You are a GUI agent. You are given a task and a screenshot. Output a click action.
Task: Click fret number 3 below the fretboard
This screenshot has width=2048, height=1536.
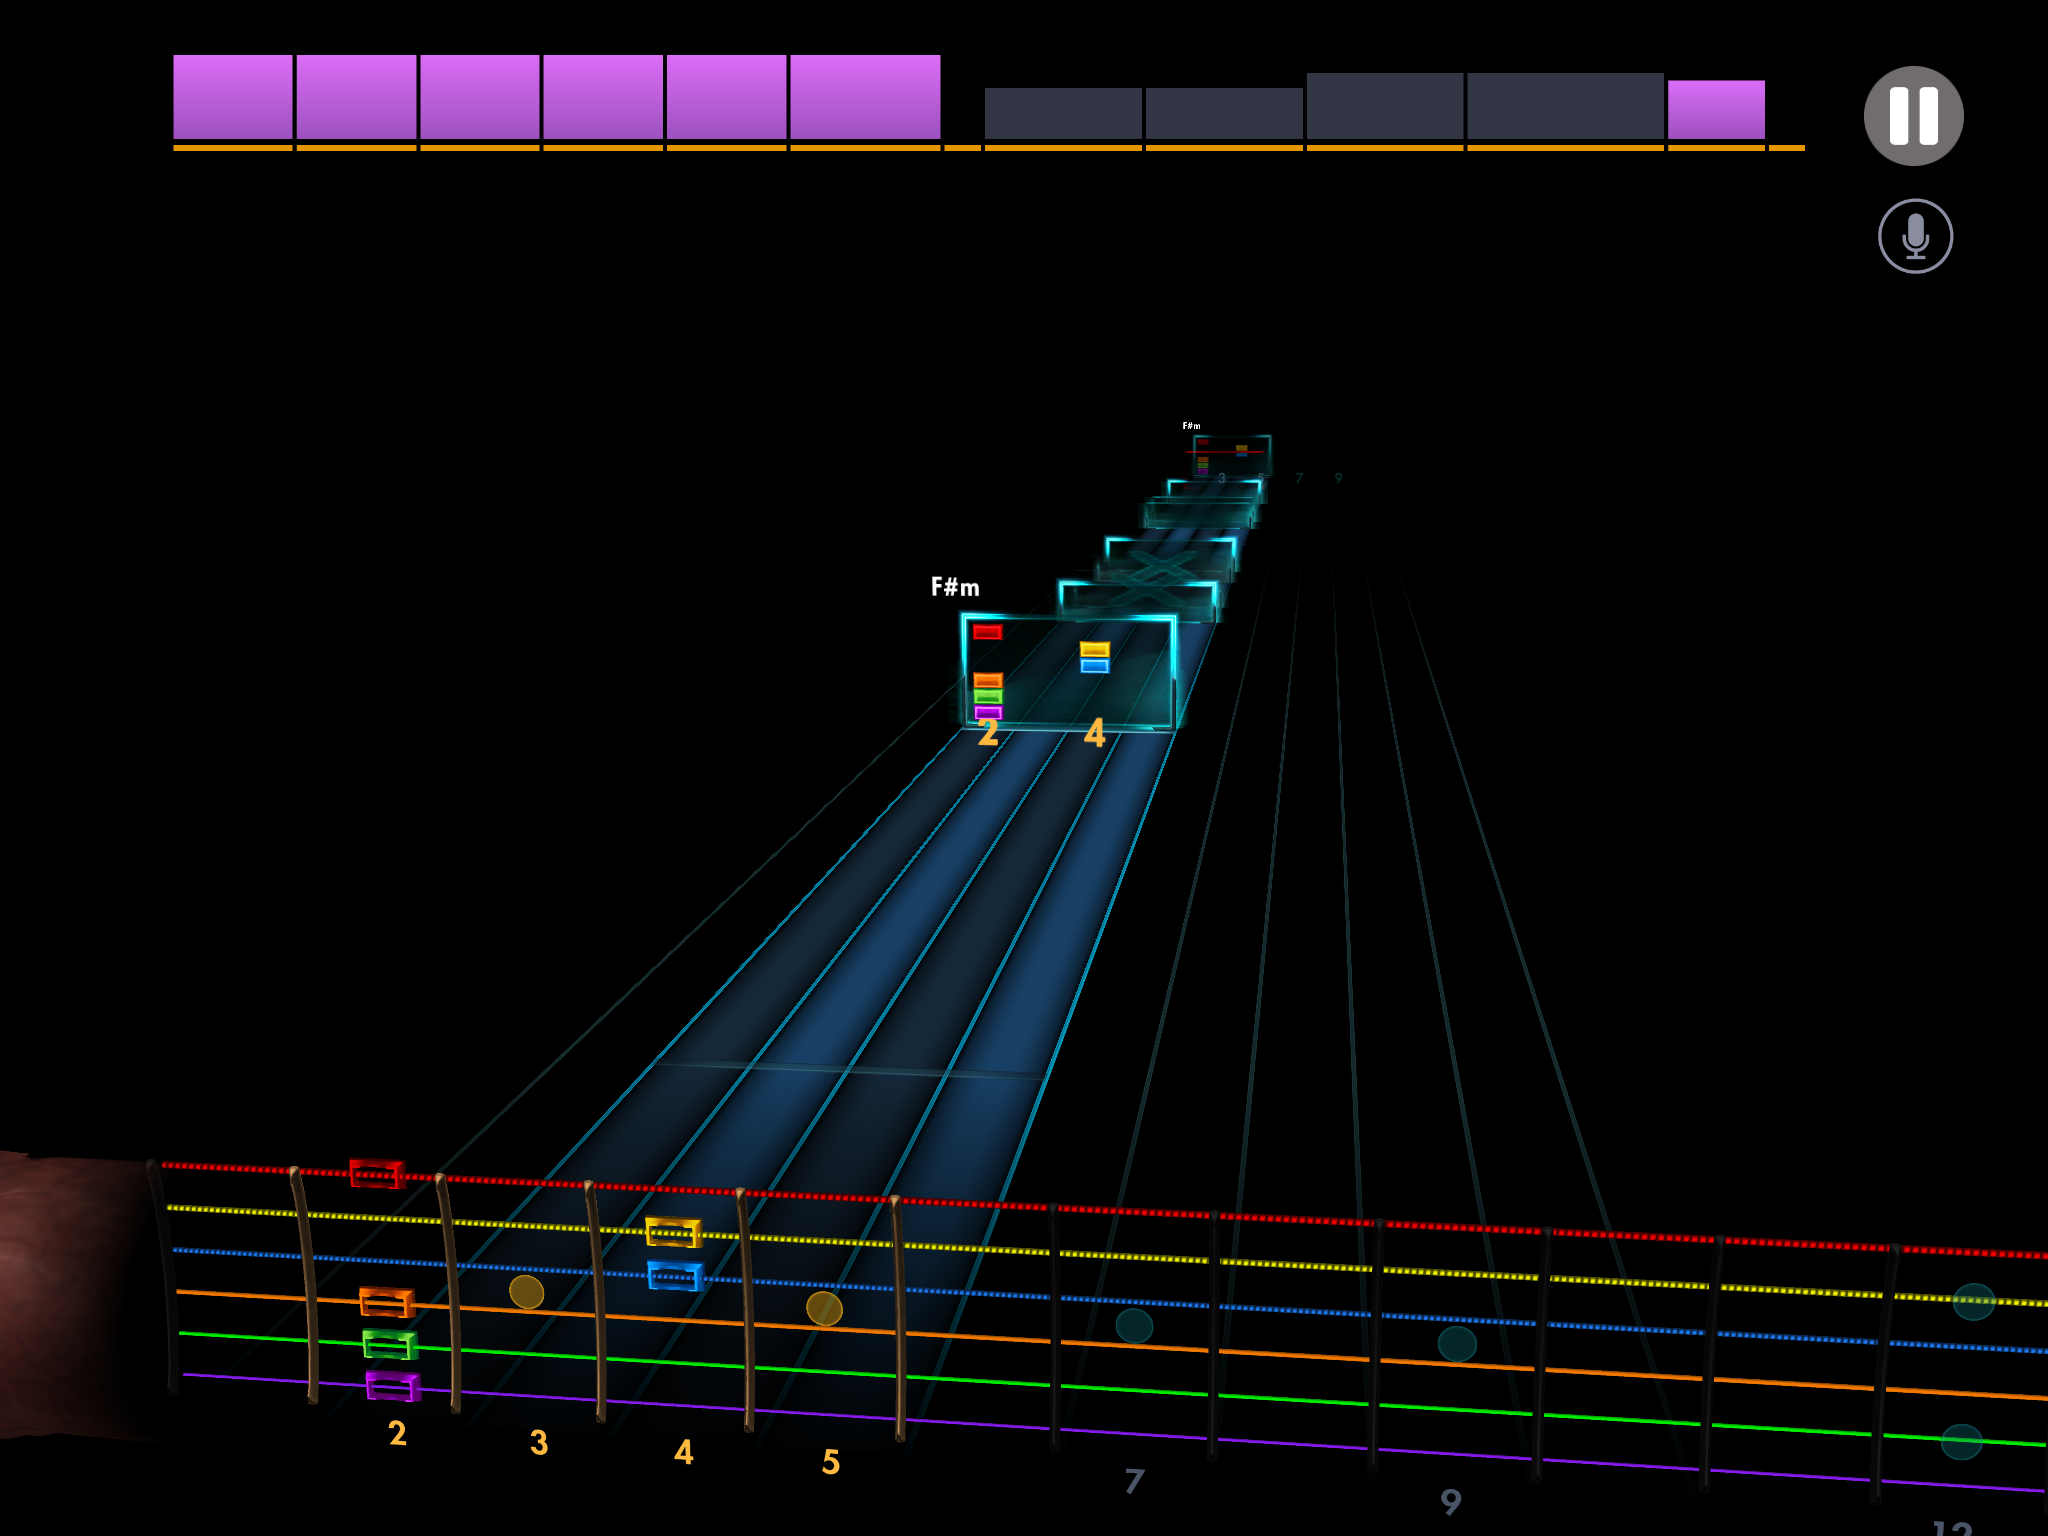(x=538, y=1442)
